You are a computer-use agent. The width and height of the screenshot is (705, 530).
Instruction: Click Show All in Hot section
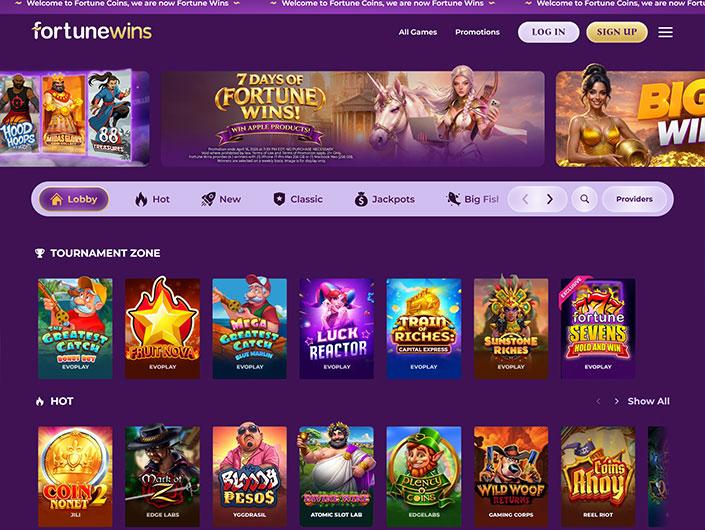648,401
